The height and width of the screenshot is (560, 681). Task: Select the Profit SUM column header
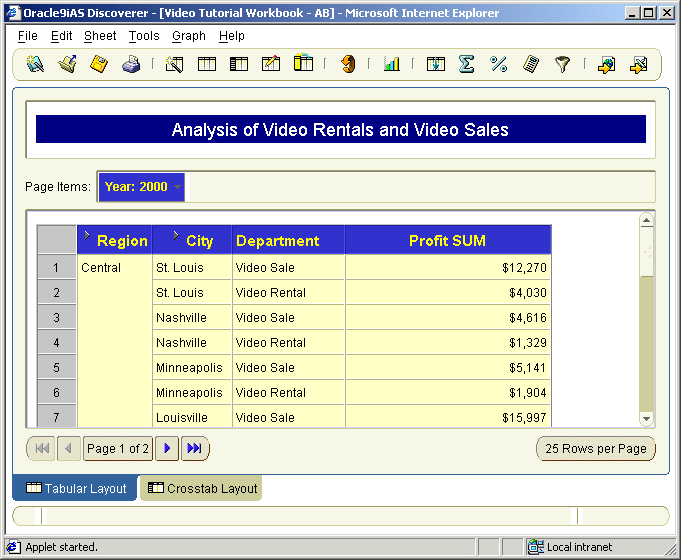(x=448, y=240)
